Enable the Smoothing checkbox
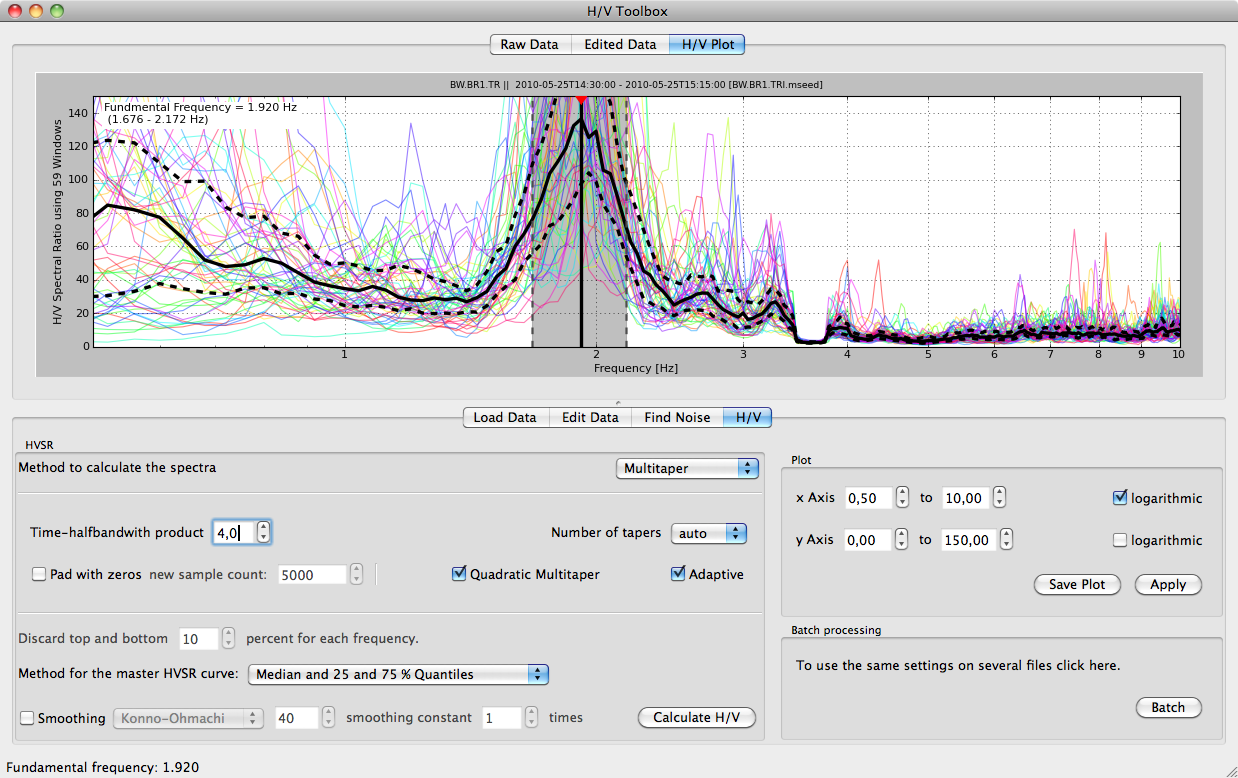The height and width of the screenshot is (778, 1238). point(27,718)
